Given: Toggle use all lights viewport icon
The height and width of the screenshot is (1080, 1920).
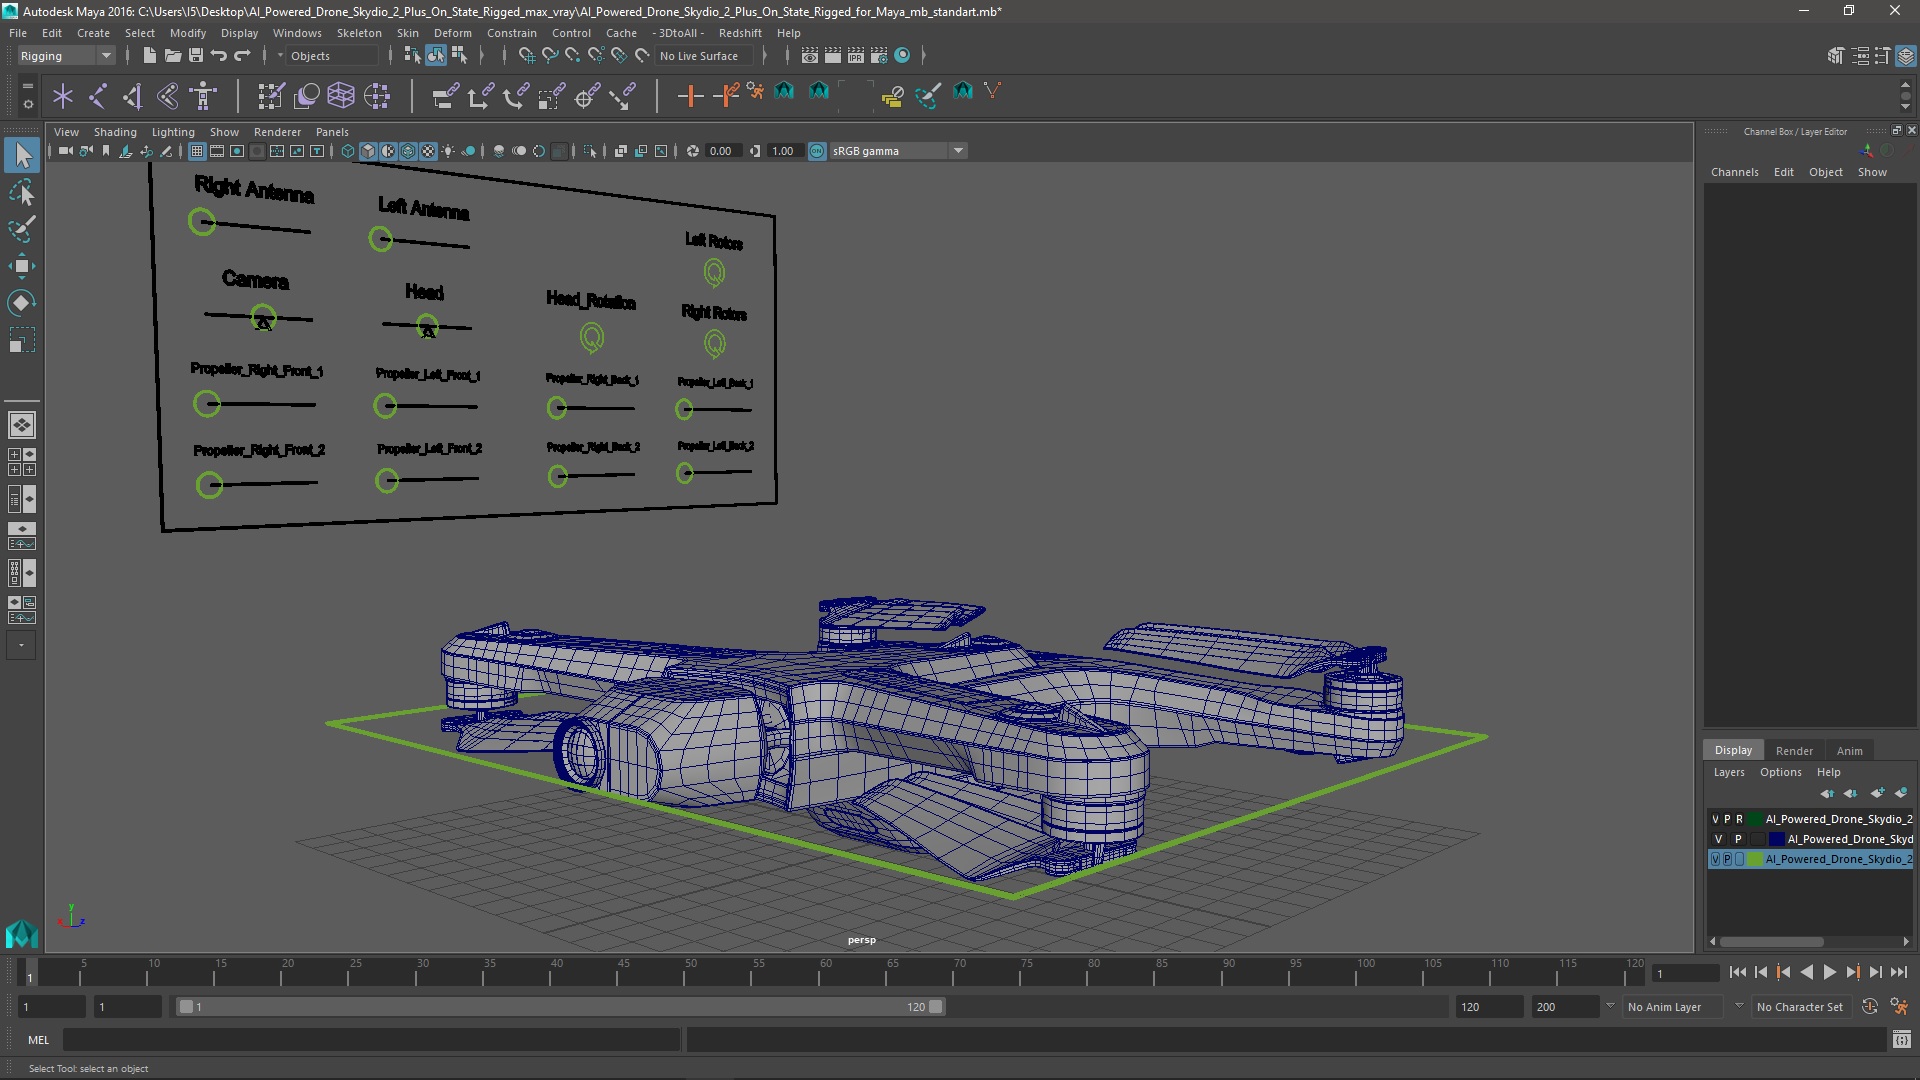Looking at the screenshot, I should tap(448, 151).
